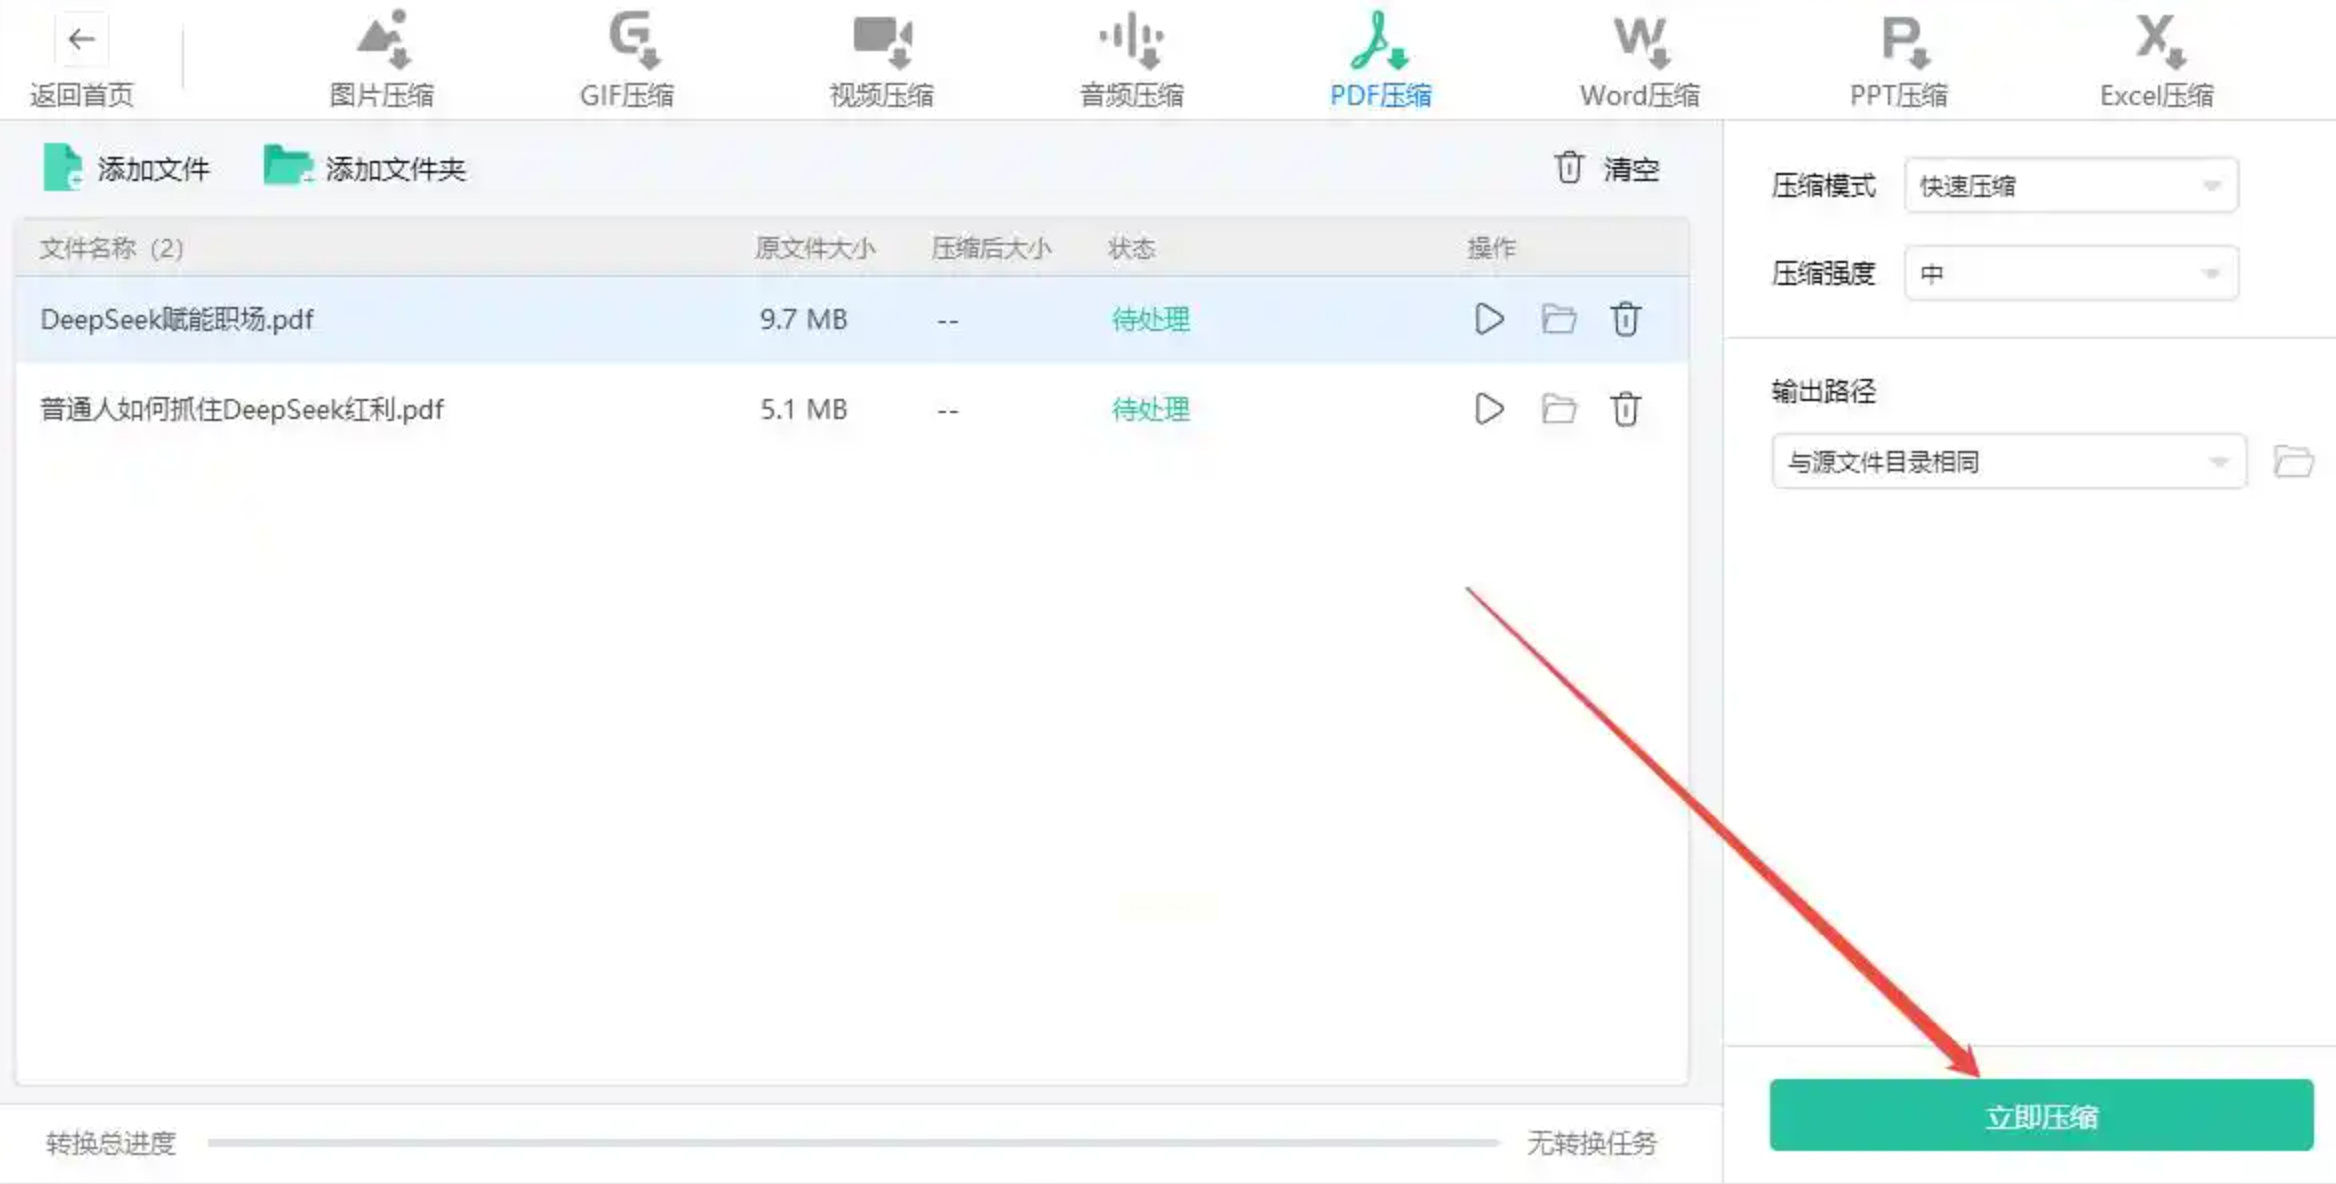
Task: Clear the file list with 清空
Action: pos(1607,169)
